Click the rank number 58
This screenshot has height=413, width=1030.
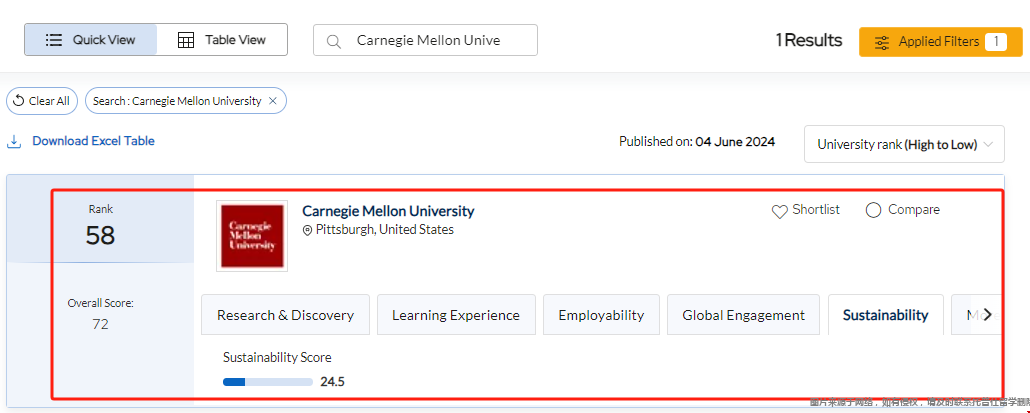(x=101, y=235)
